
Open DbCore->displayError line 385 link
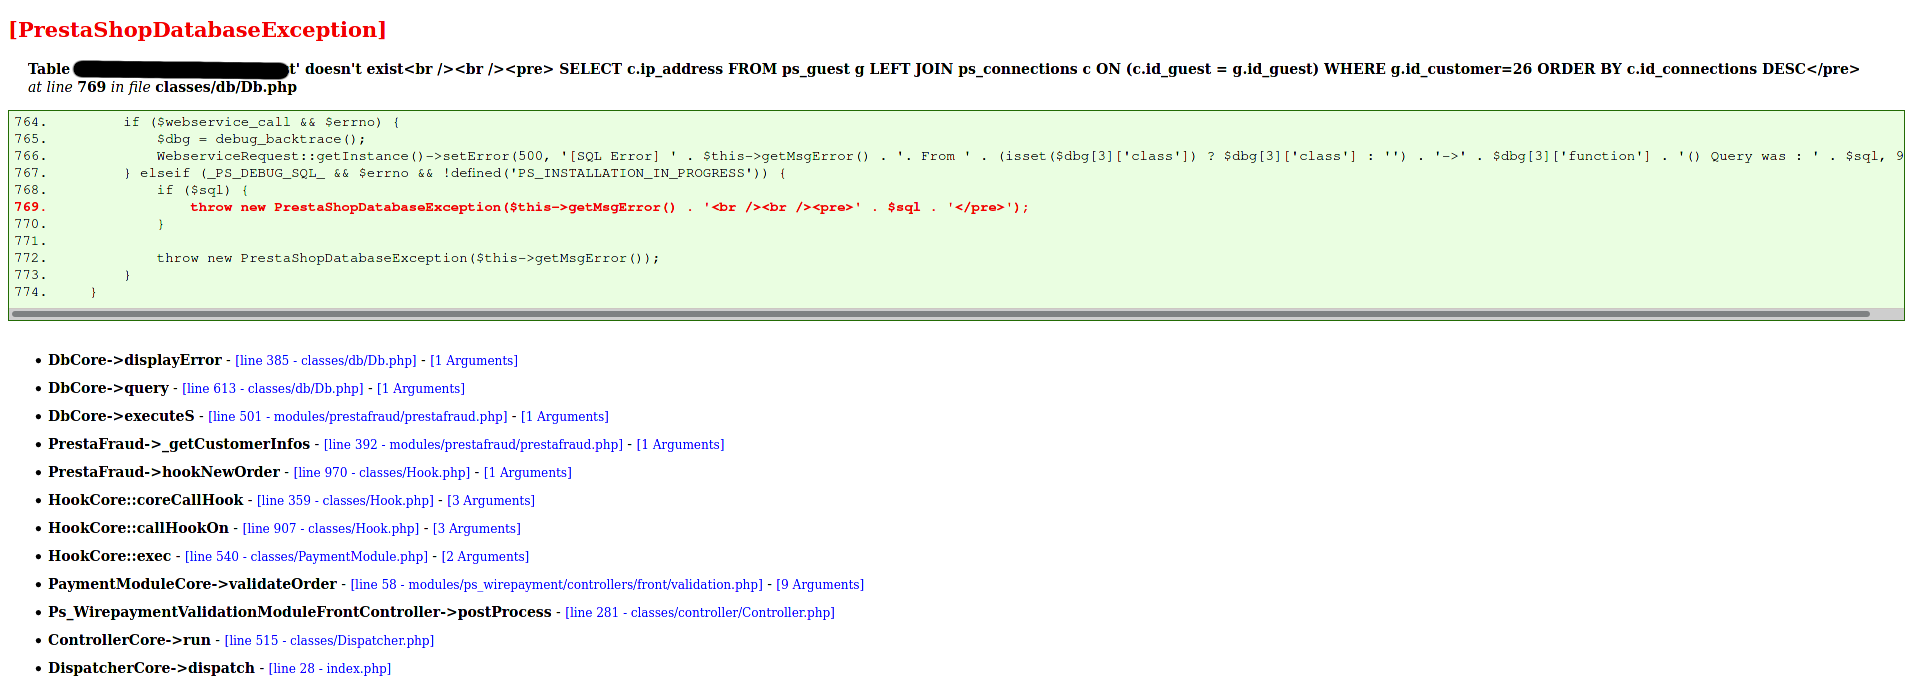326,361
